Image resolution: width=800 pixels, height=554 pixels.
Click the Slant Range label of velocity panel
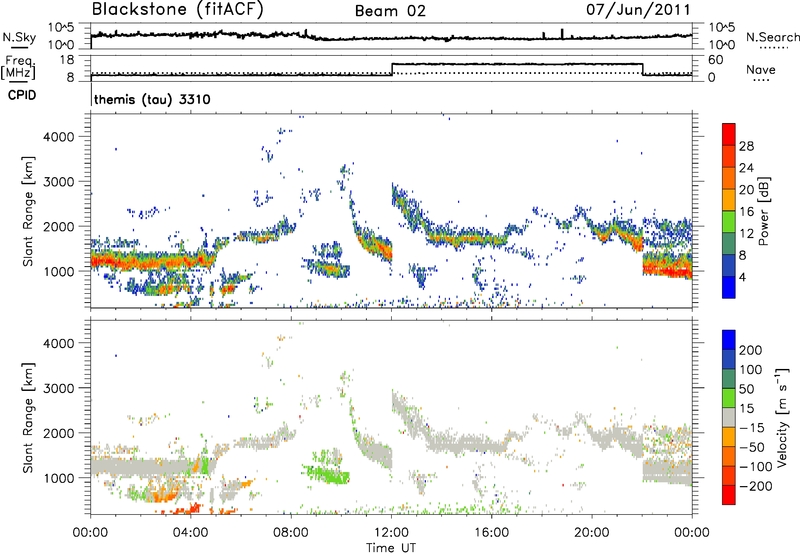(x=28, y=417)
